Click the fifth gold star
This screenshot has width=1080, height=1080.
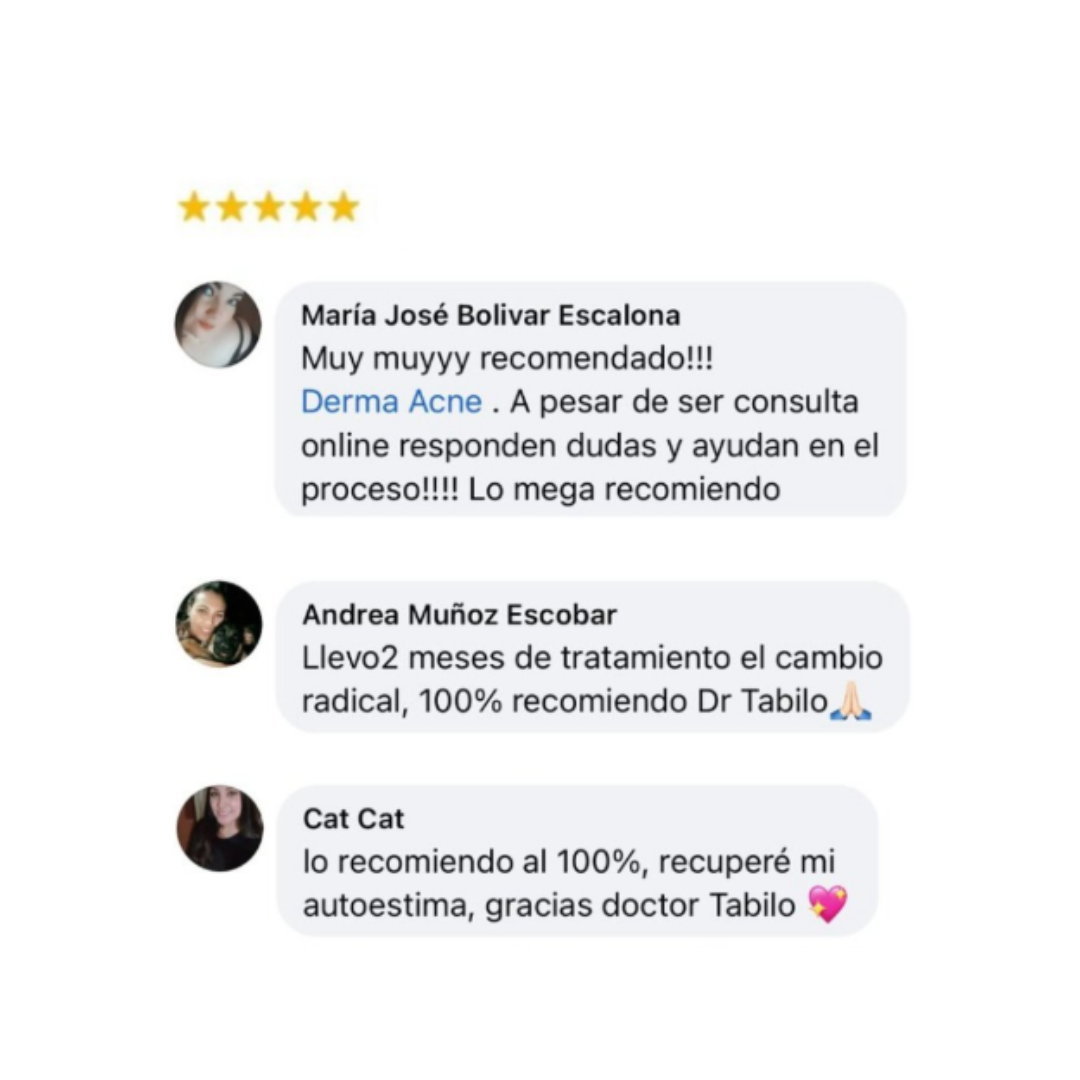click(x=344, y=207)
